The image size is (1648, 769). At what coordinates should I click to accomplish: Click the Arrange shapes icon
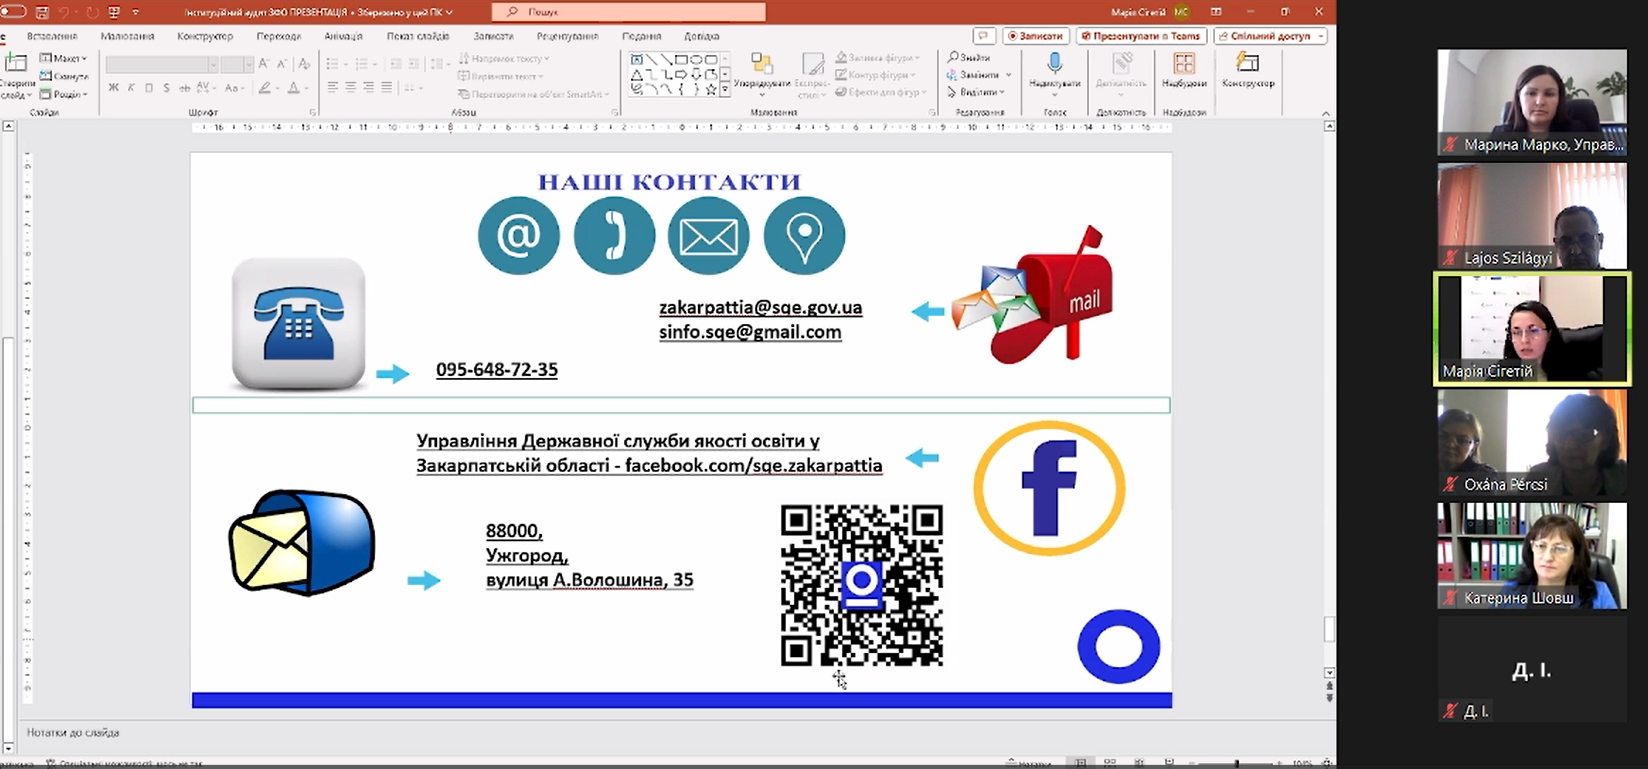pyautogui.click(x=761, y=70)
